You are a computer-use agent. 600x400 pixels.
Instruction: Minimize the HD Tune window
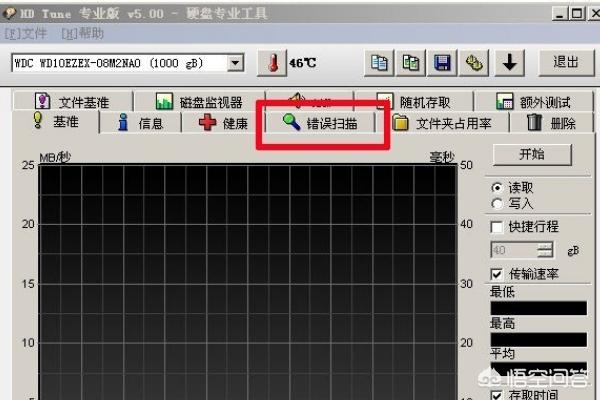tap(559, 14)
